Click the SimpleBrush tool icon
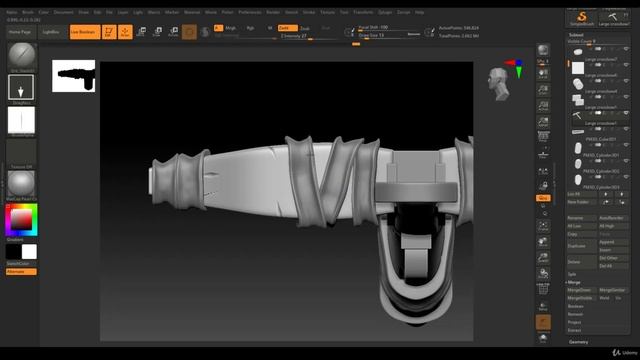The height and width of the screenshot is (360, 640). [582, 19]
